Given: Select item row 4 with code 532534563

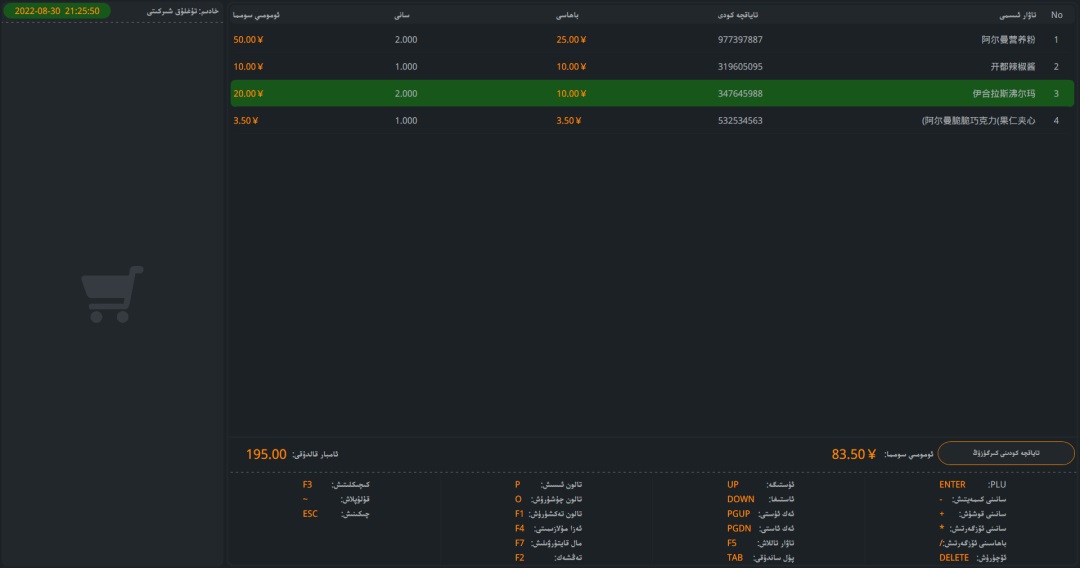Looking at the screenshot, I should 652,120.
